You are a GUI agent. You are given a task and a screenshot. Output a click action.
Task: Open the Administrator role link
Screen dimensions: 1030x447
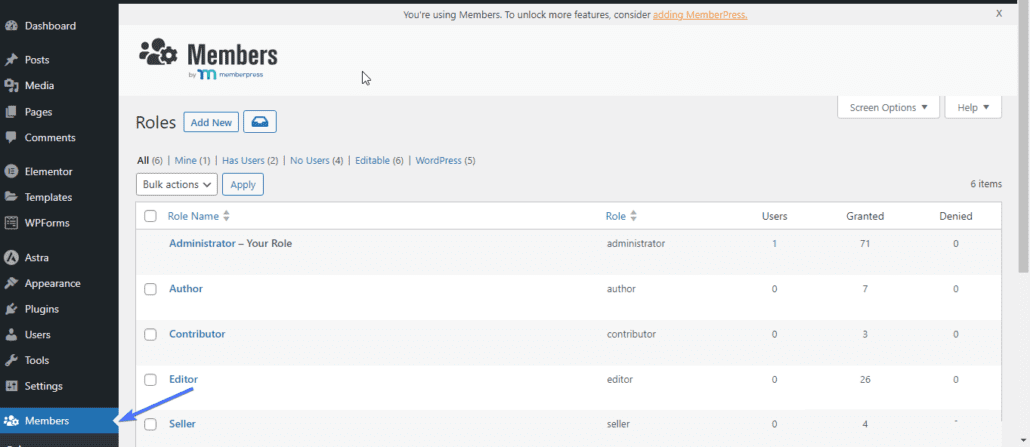(202, 243)
